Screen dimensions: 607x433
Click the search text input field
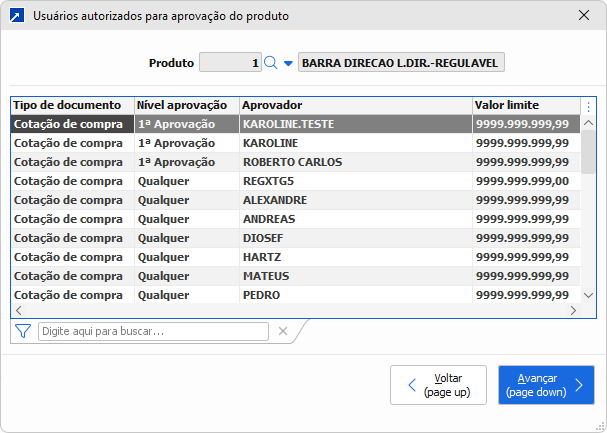pyautogui.click(x=153, y=331)
